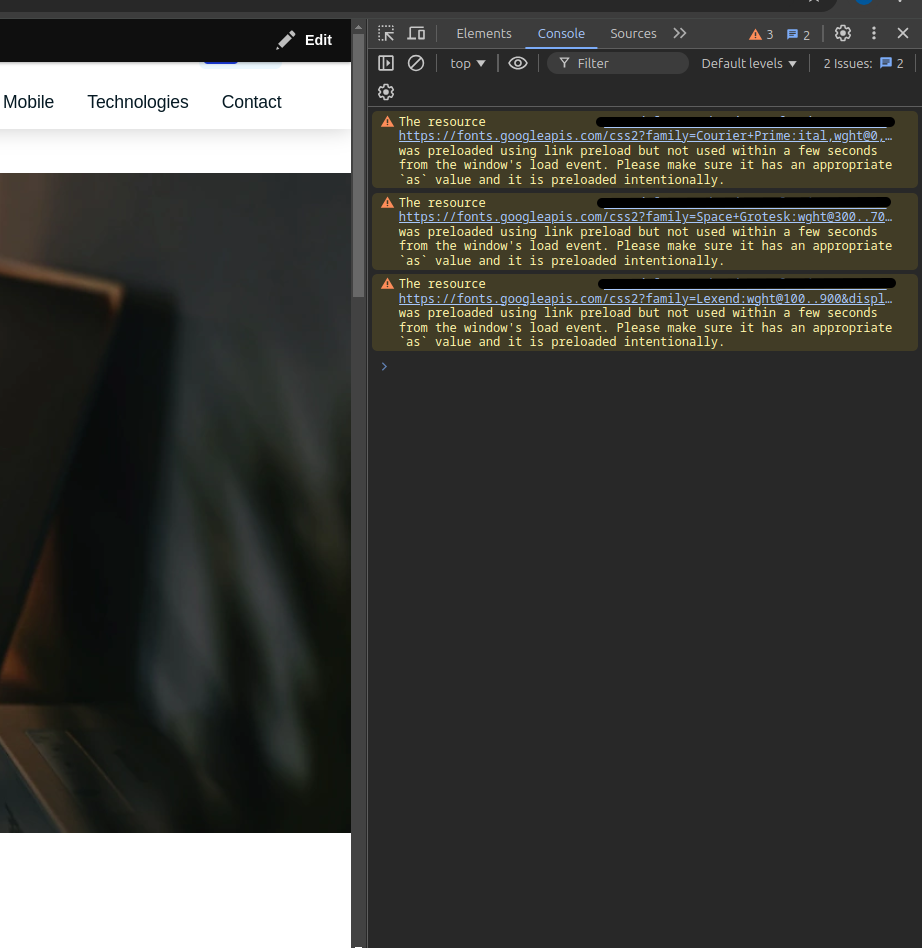Clear the console with the ban icon
Screen dimensions: 922x948
point(416,63)
